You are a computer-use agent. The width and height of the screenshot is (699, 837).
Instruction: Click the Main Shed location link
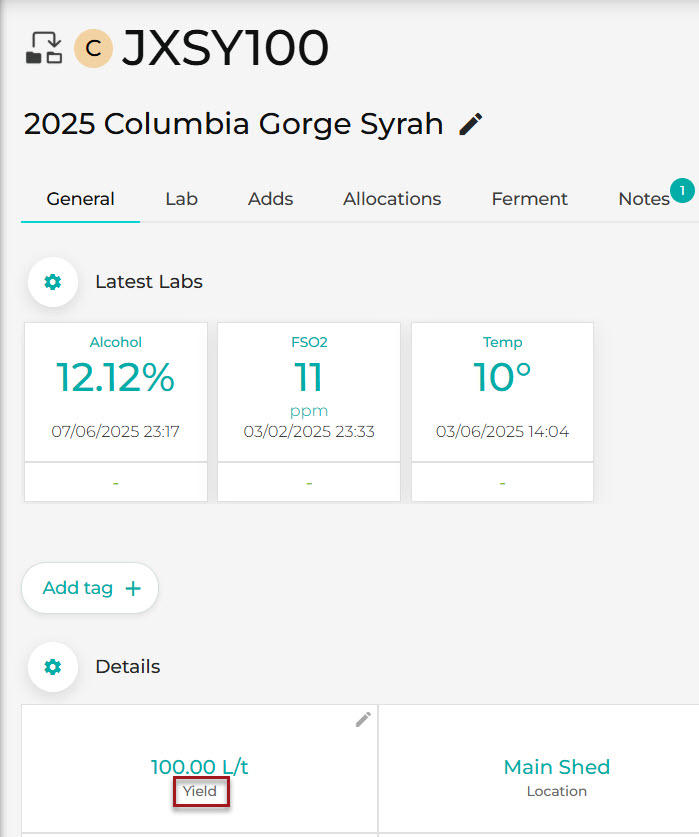click(x=556, y=767)
